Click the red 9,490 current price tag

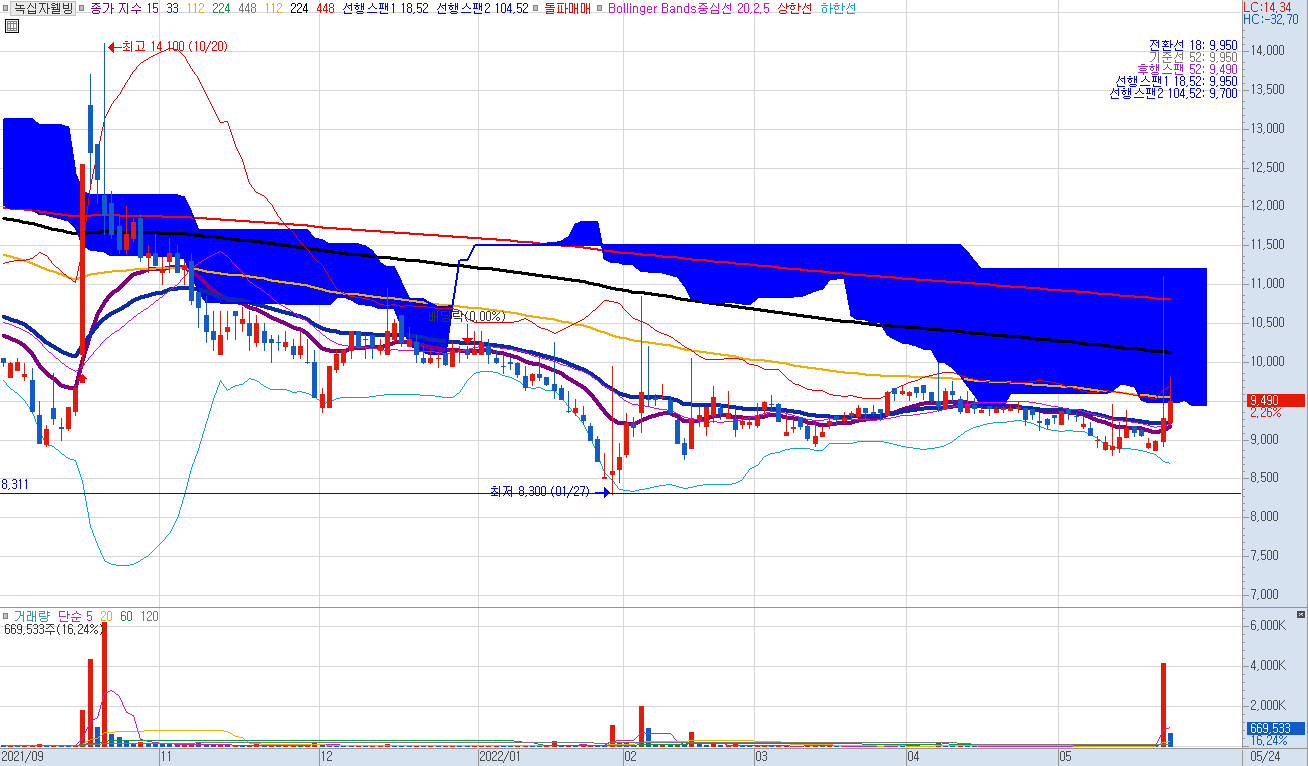[x=1274, y=400]
